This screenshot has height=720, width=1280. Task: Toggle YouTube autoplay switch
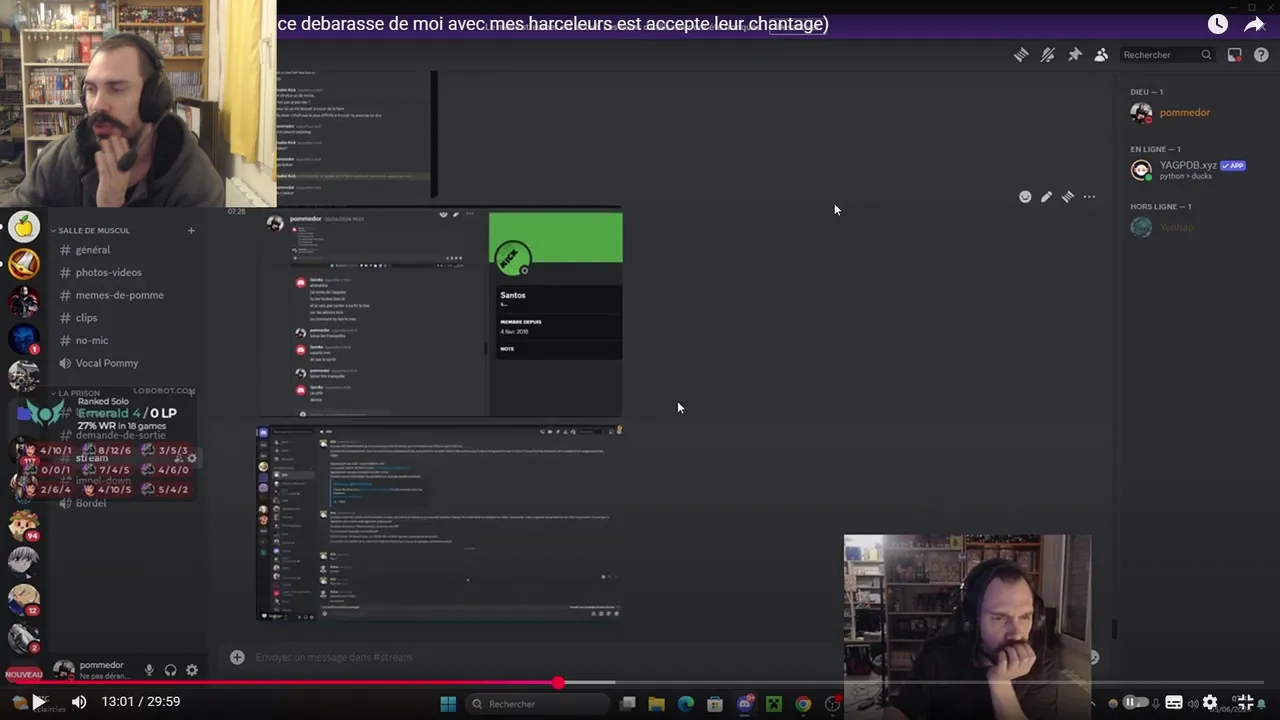(x=1135, y=702)
